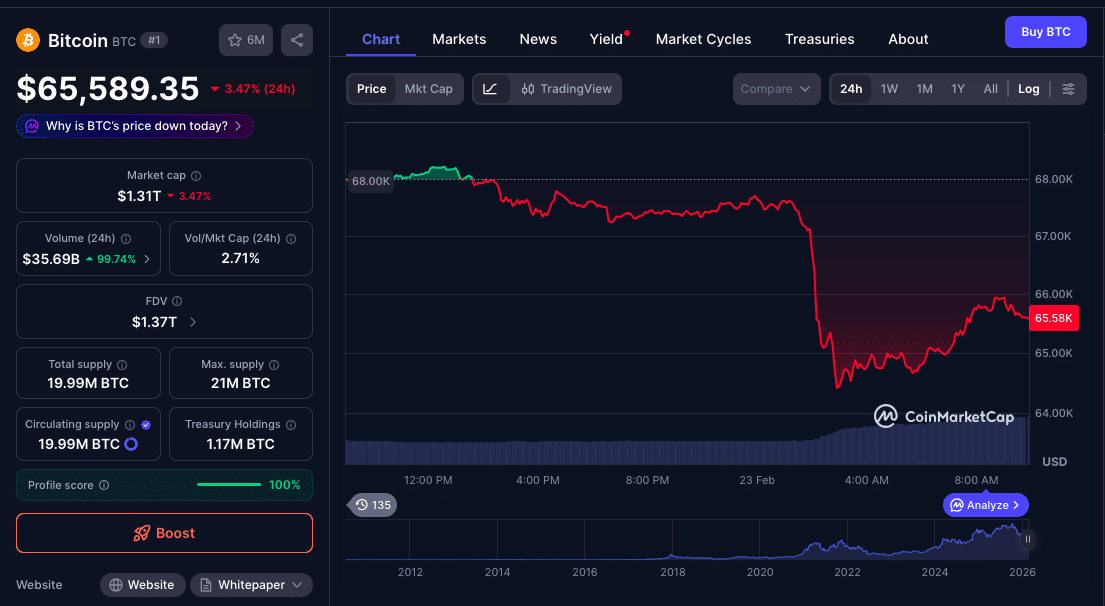Click the $65,589.35 price text
The width and height of the screenshot is (1105, 606).
(108, 89)
